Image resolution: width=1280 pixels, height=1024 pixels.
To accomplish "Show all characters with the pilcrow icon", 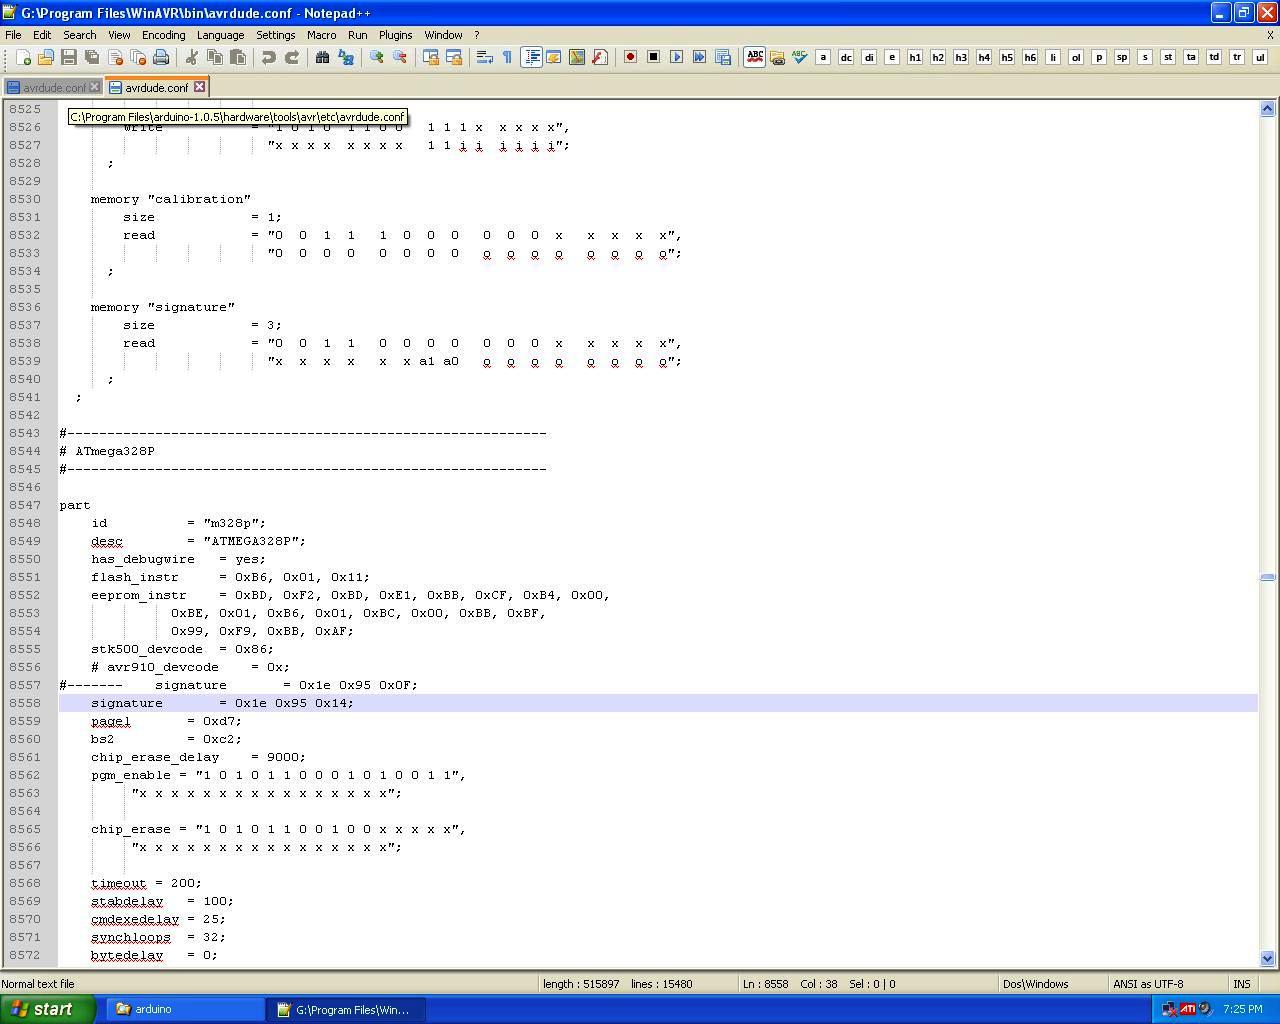I will pos(508,57).
